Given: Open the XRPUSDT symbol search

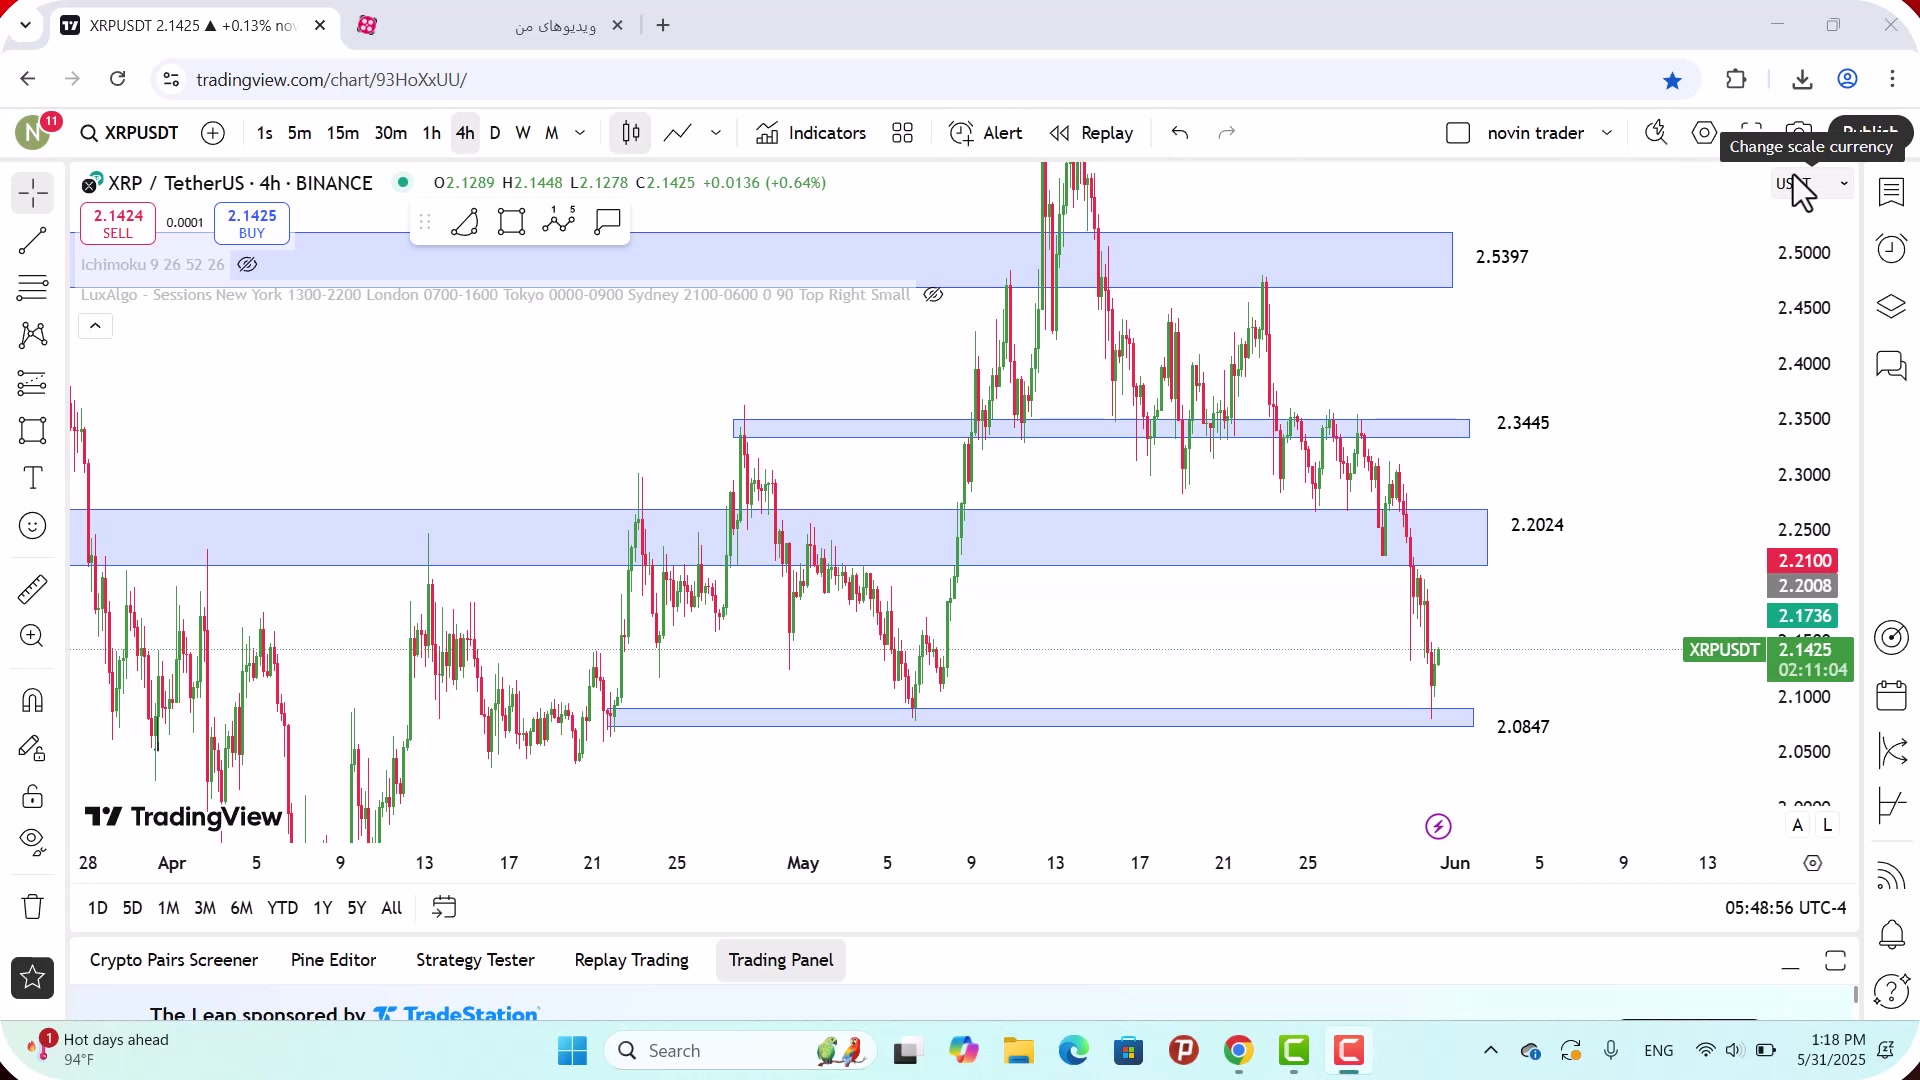Looking at the screenshot, I should [x=130, y=133].
